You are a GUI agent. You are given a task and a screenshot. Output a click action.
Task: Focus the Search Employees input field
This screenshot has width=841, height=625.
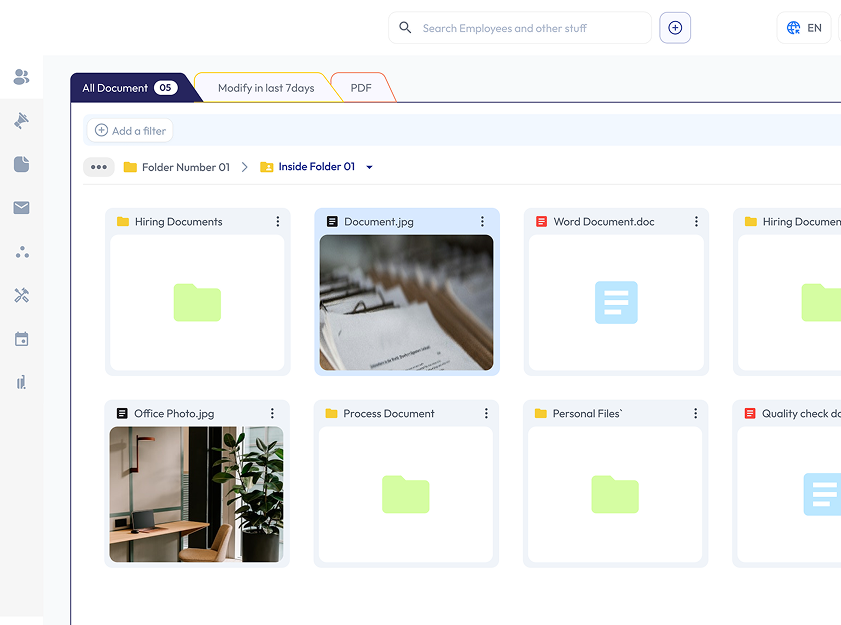pyautogui.click(x=520, y=28)
